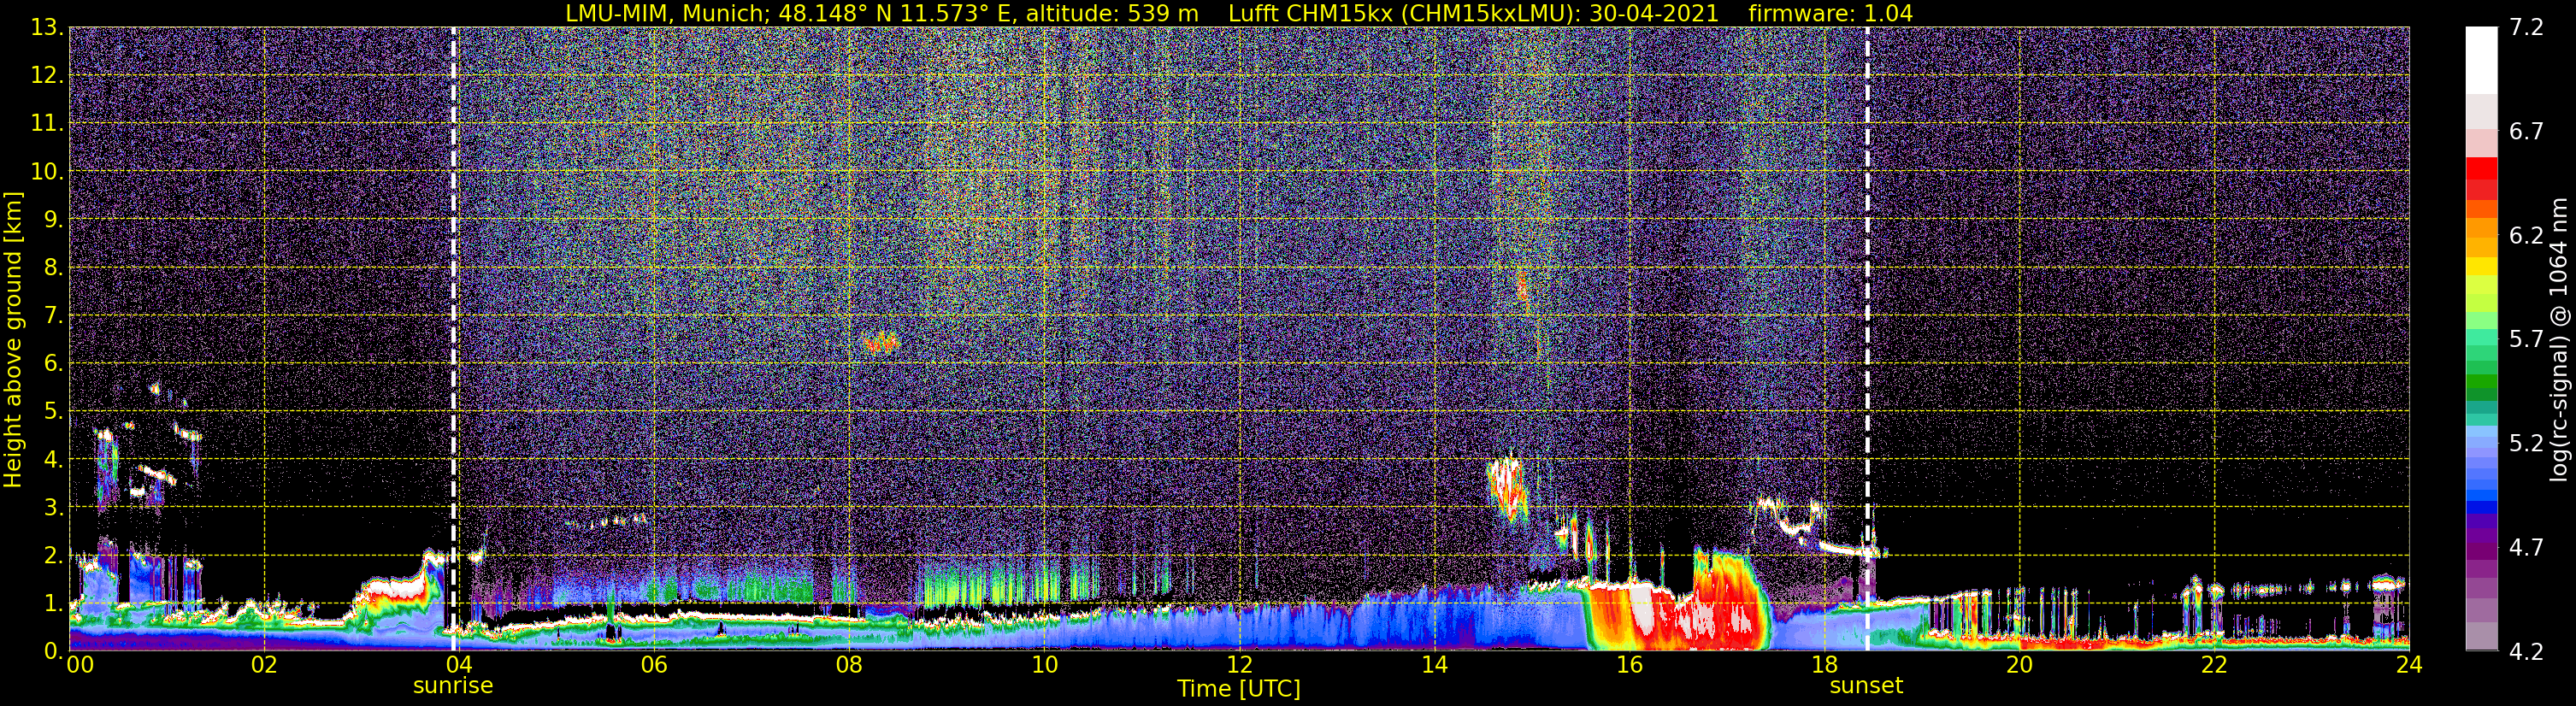
Task: Click the colorbar tick value 6.7
Action: [2526, 132]
